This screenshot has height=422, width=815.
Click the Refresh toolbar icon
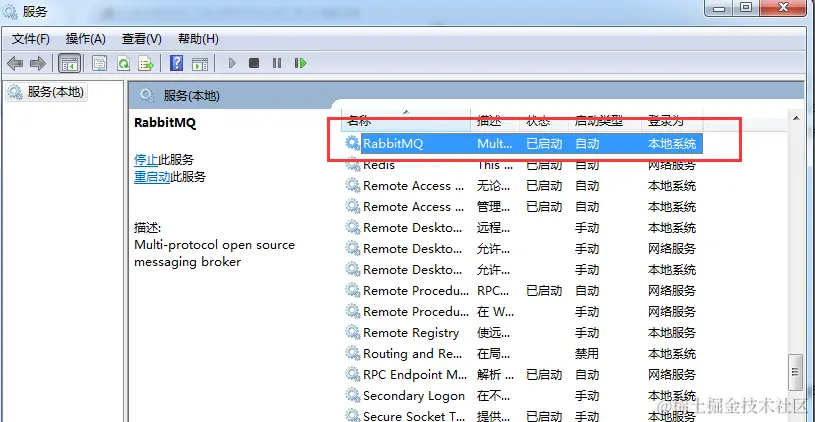123,63
